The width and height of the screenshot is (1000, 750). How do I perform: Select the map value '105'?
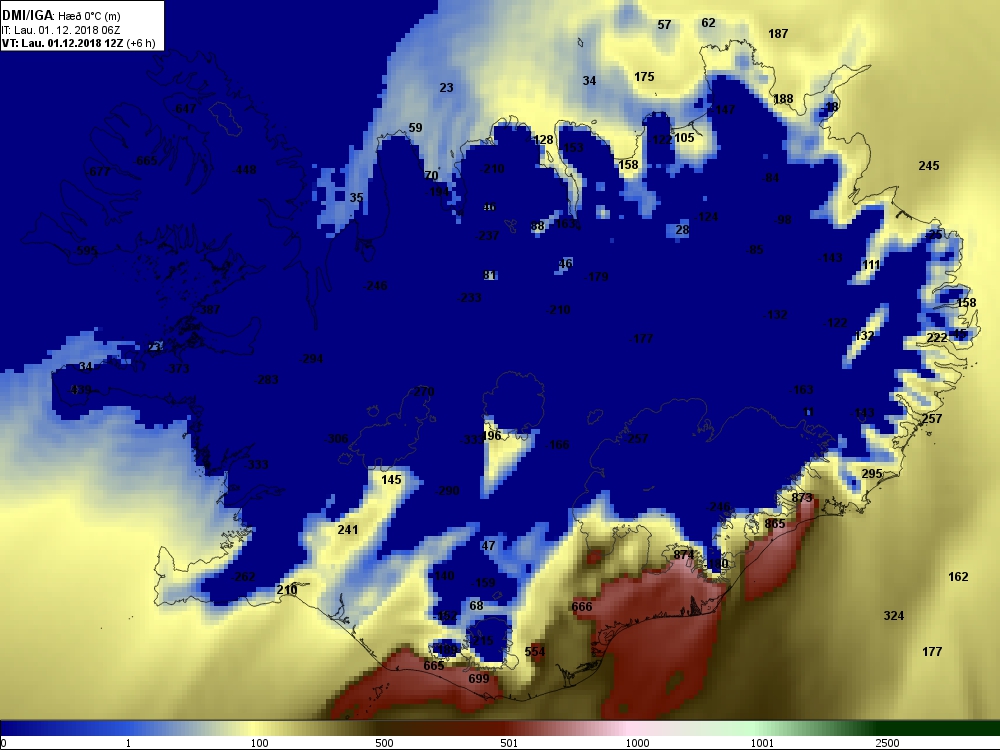pos(684,138)
